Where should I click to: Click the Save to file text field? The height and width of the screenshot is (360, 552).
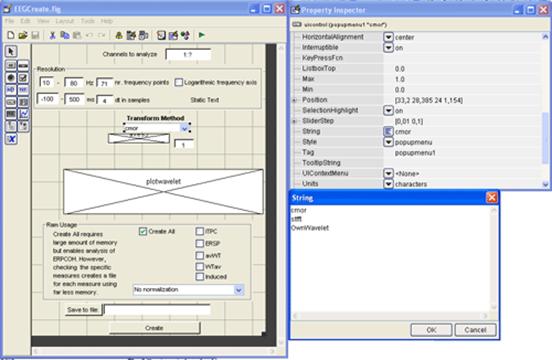[157, 310]
